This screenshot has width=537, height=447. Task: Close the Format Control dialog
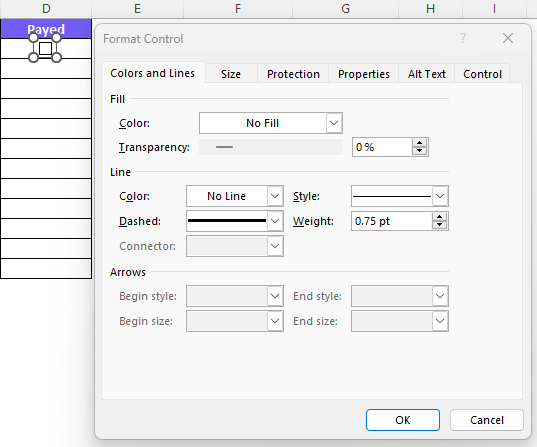pyautogui.click(x=508, y=38)
